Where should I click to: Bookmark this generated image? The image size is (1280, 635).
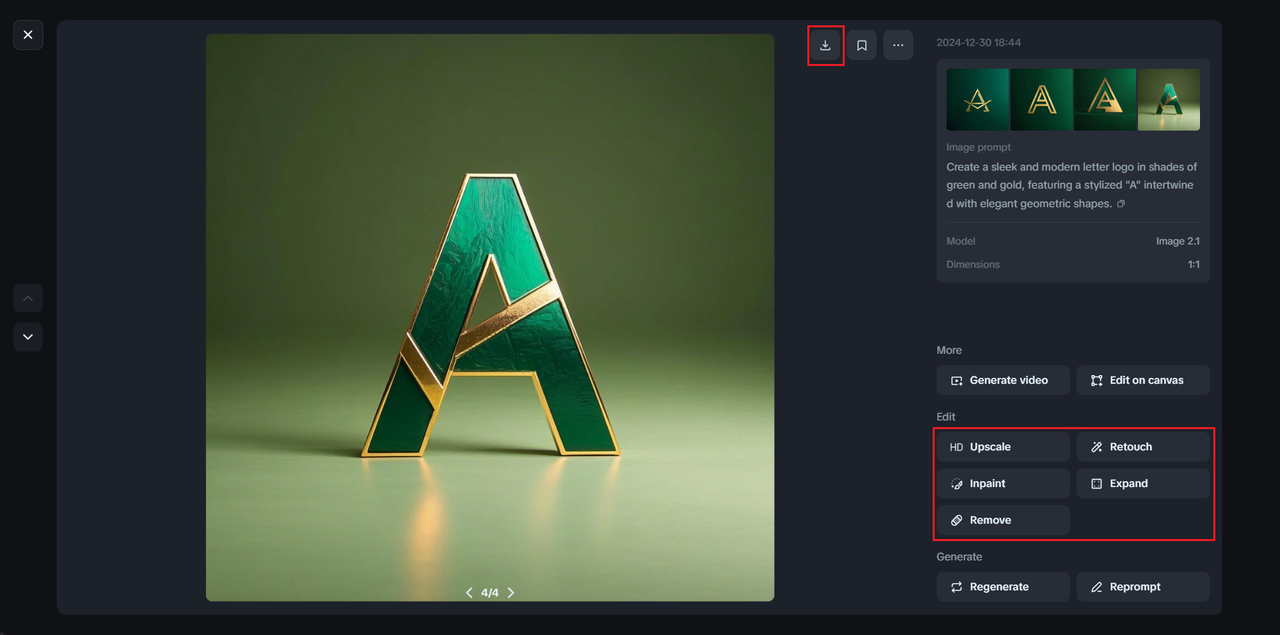coord(862,45)
